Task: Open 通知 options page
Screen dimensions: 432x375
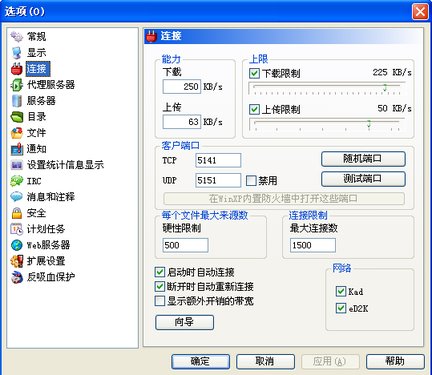Action: click(36, 149)
